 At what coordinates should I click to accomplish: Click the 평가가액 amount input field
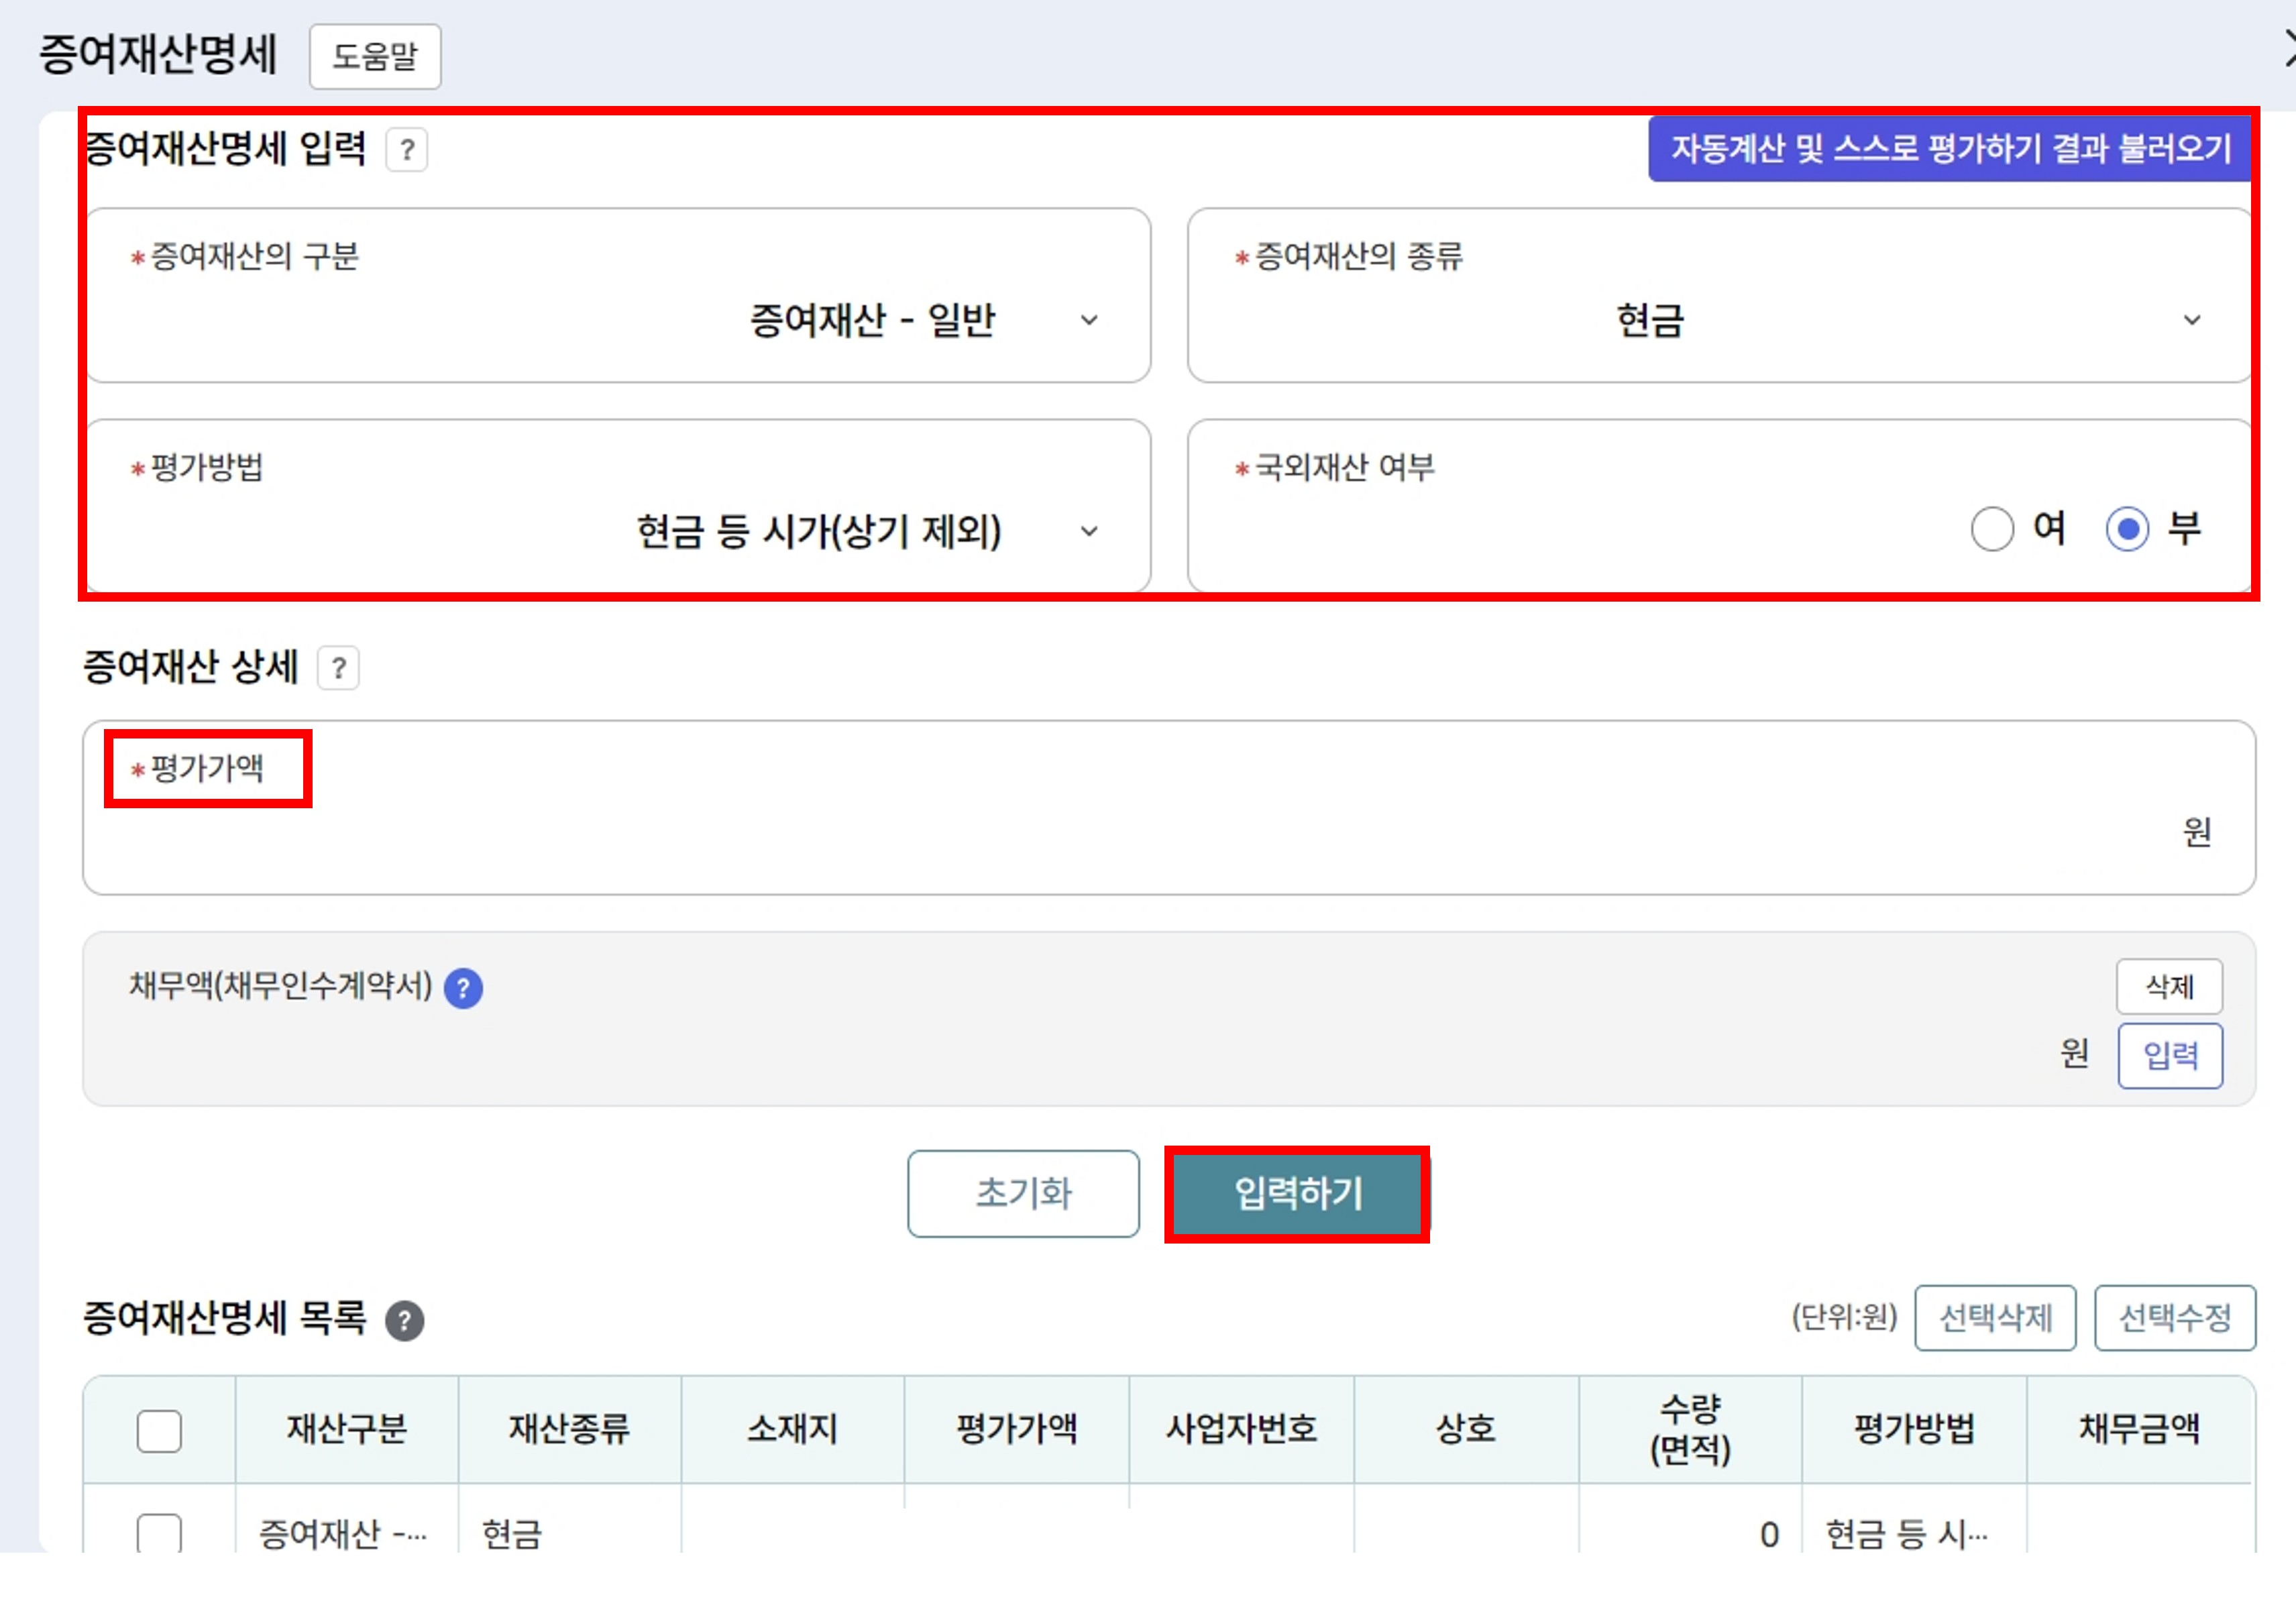pyautogui.click(x=1150, y=832)
